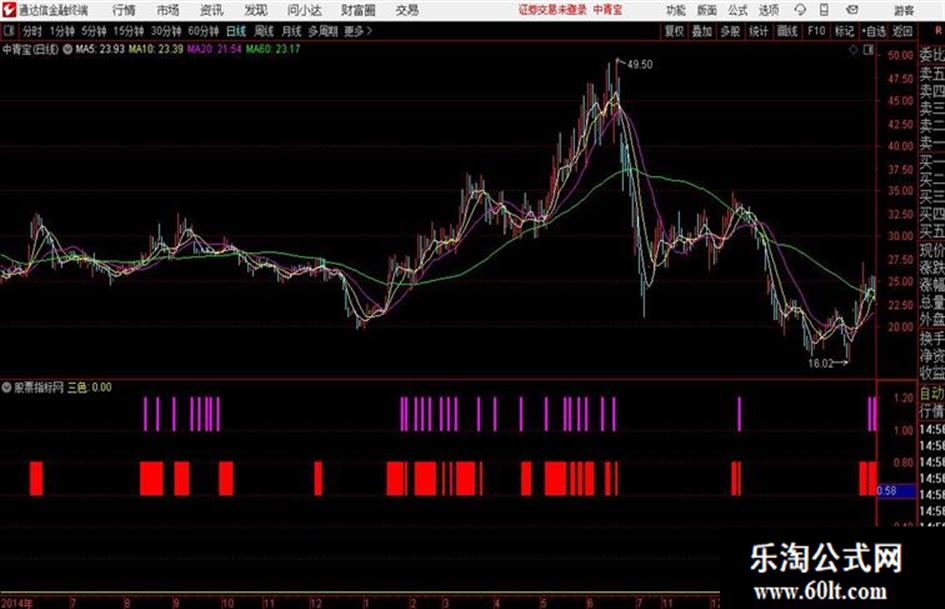Click the 统计 statistics button
Screen dimensions: 945x609
pos(759,31)
